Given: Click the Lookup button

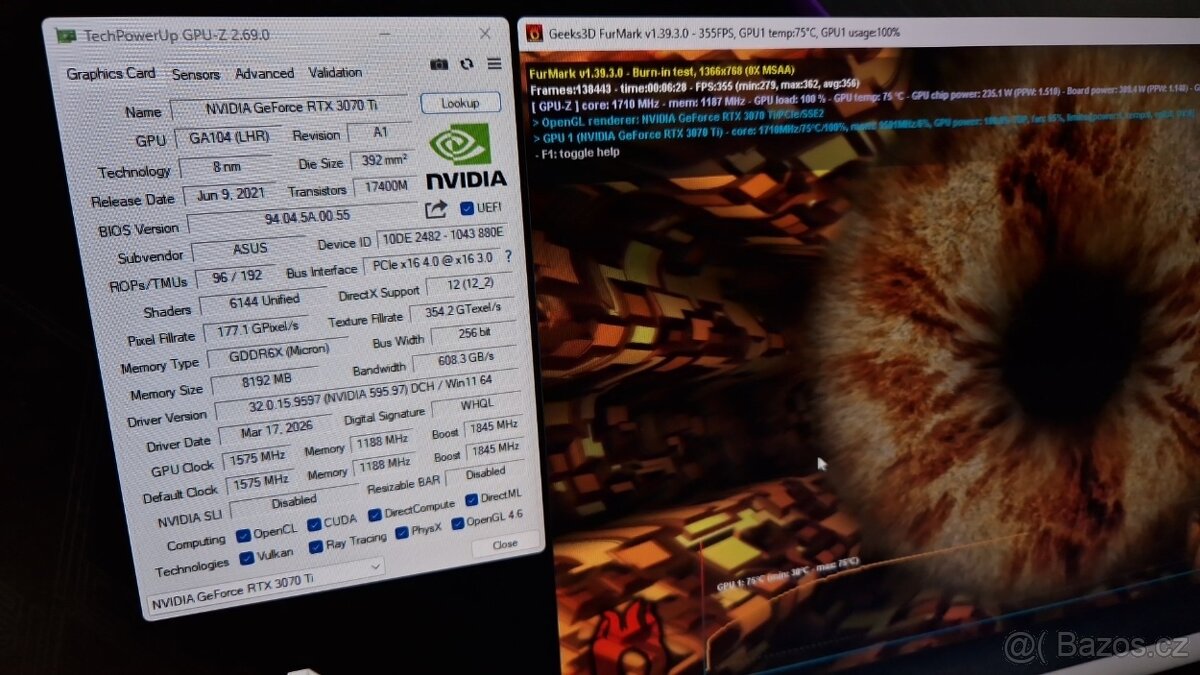Looking at the screenshot, I should point(461,102).
